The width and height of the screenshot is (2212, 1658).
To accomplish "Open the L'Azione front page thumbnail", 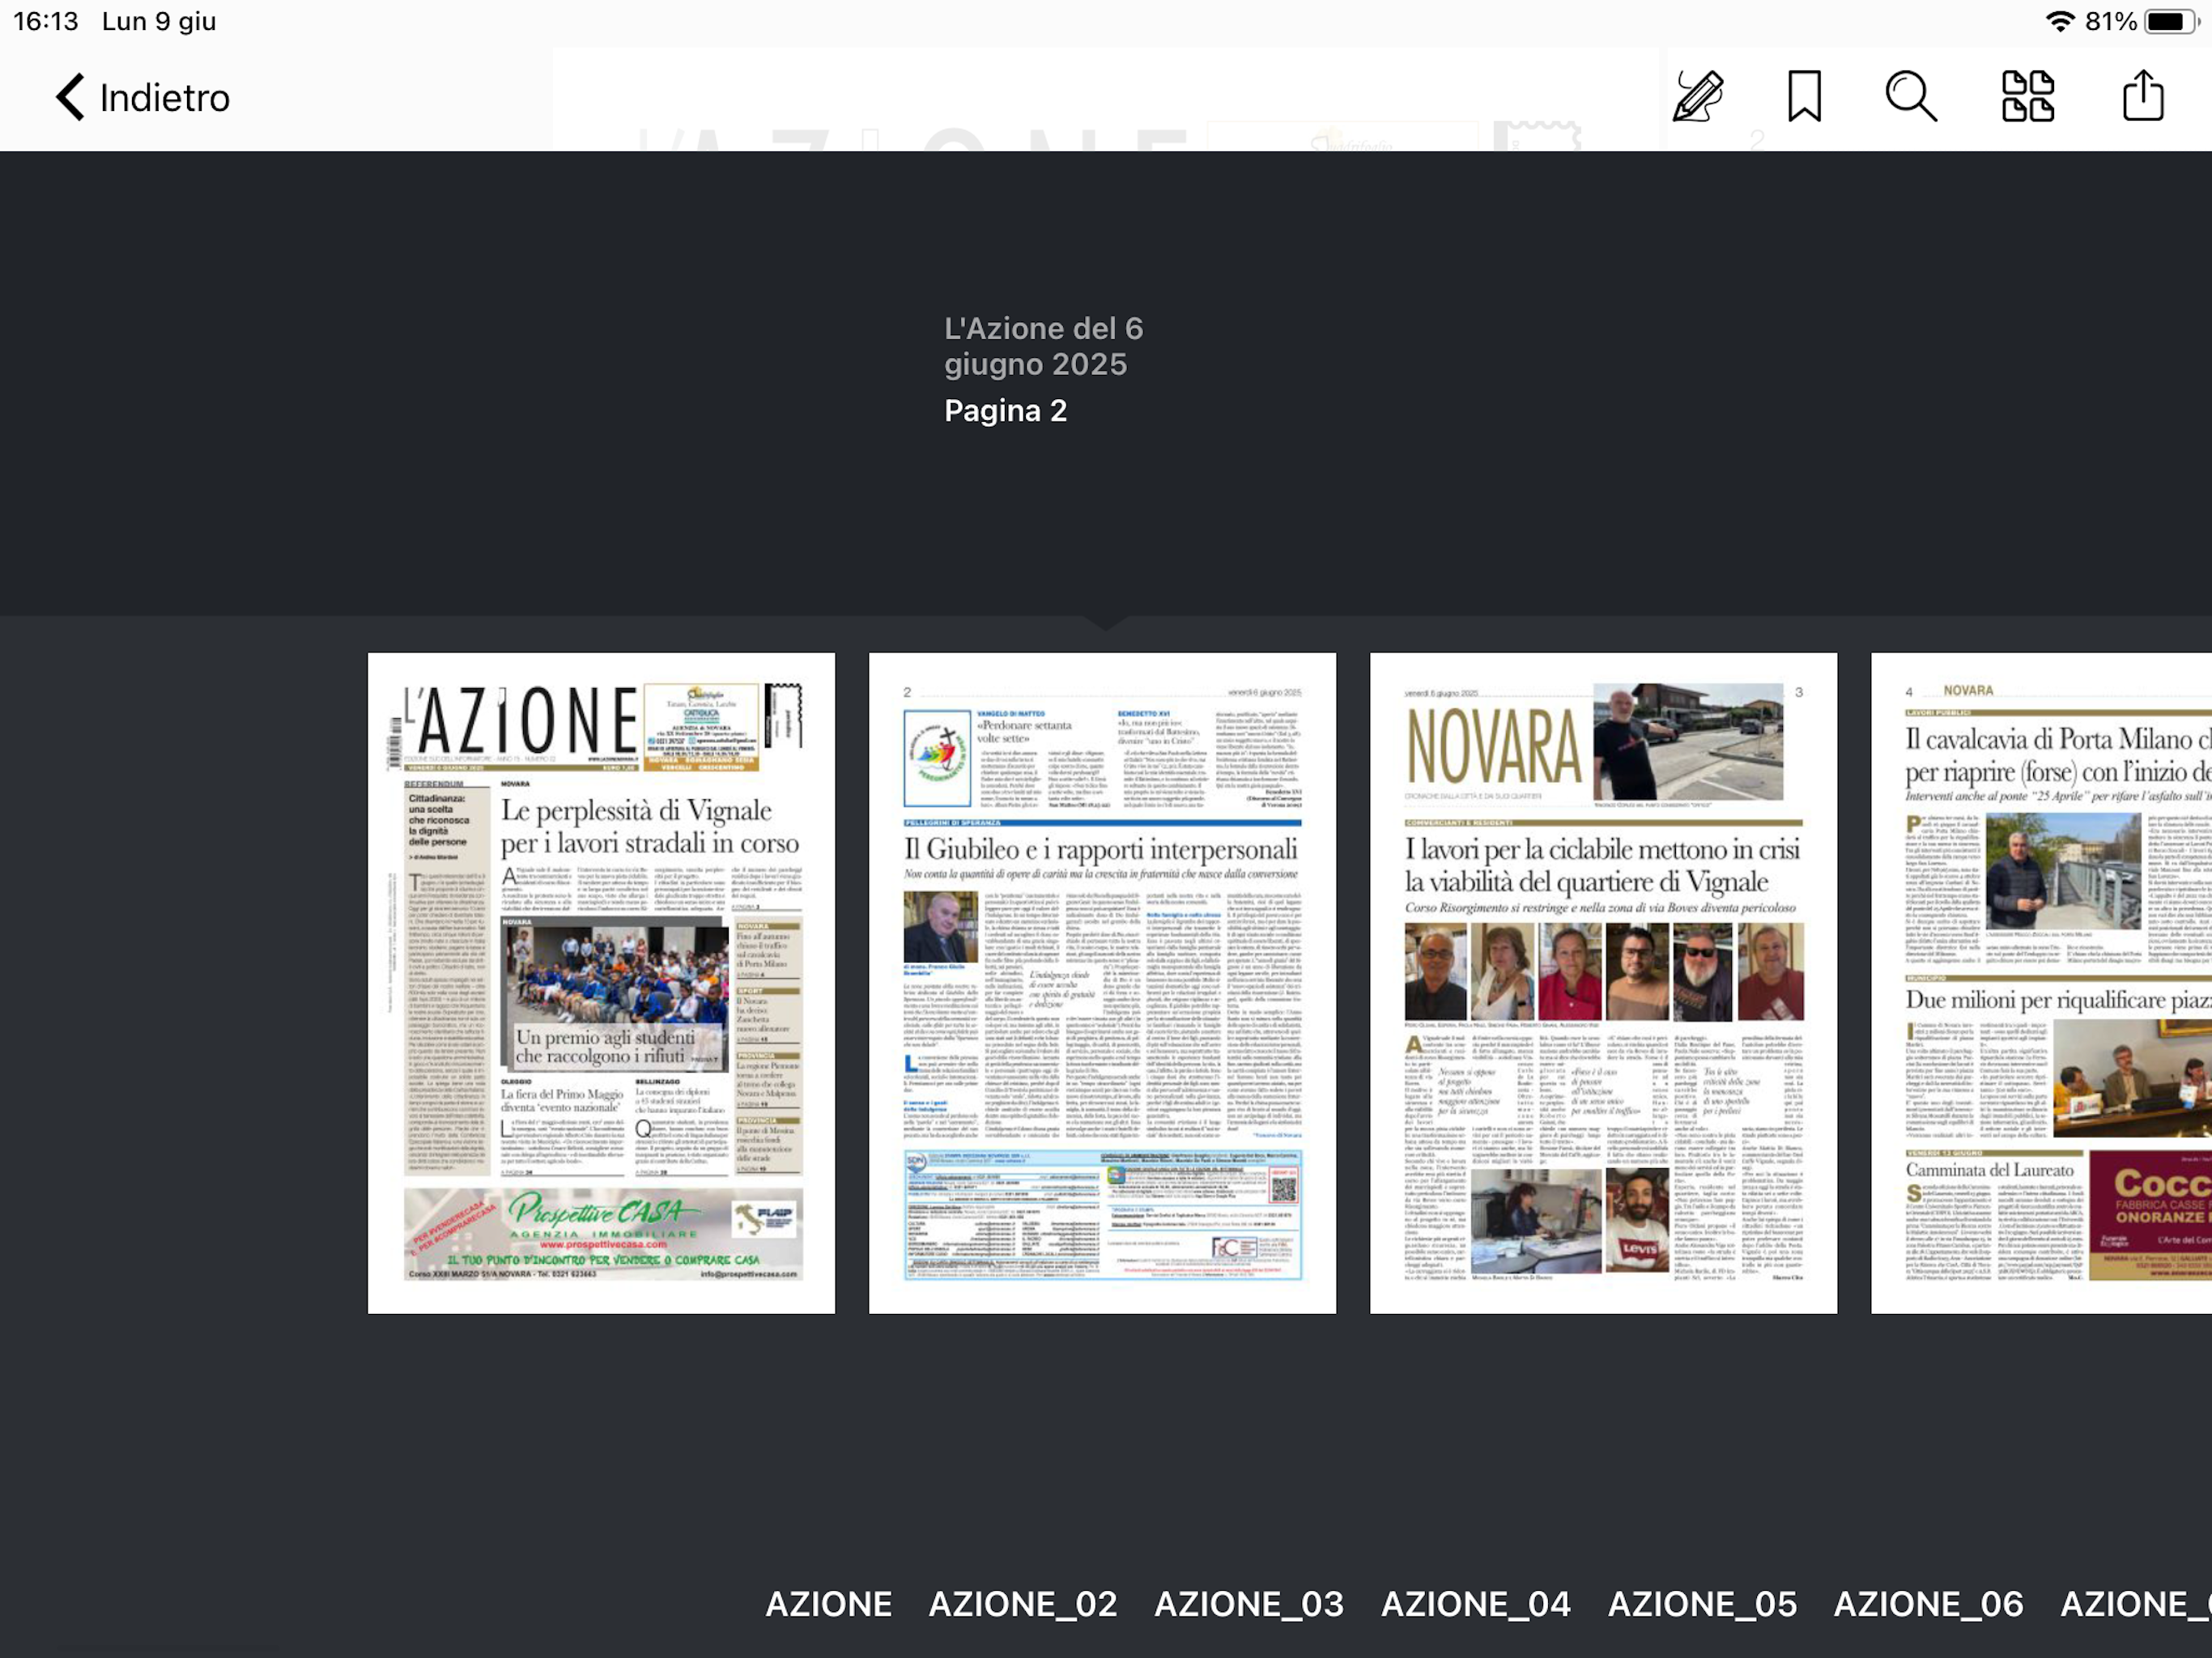I will pos(601,983).
